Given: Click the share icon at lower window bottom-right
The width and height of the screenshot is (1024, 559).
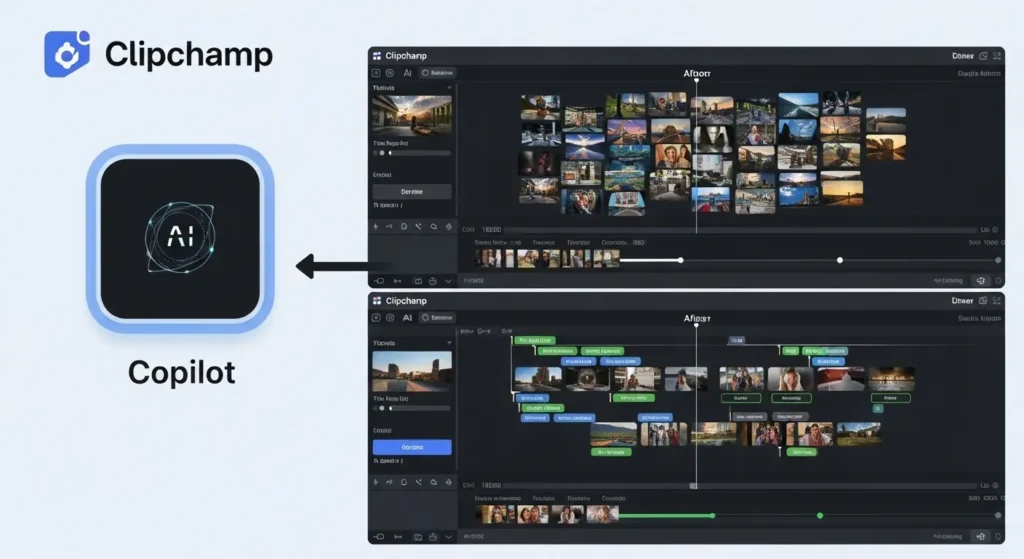Looking at the screenshot, I should [x=981, y=537].
